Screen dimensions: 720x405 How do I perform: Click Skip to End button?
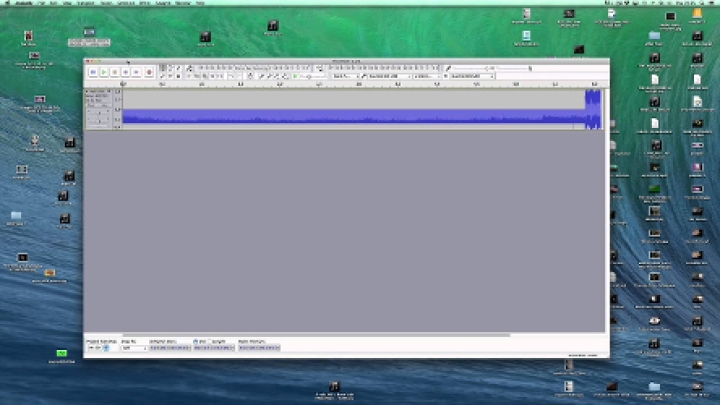136,72
